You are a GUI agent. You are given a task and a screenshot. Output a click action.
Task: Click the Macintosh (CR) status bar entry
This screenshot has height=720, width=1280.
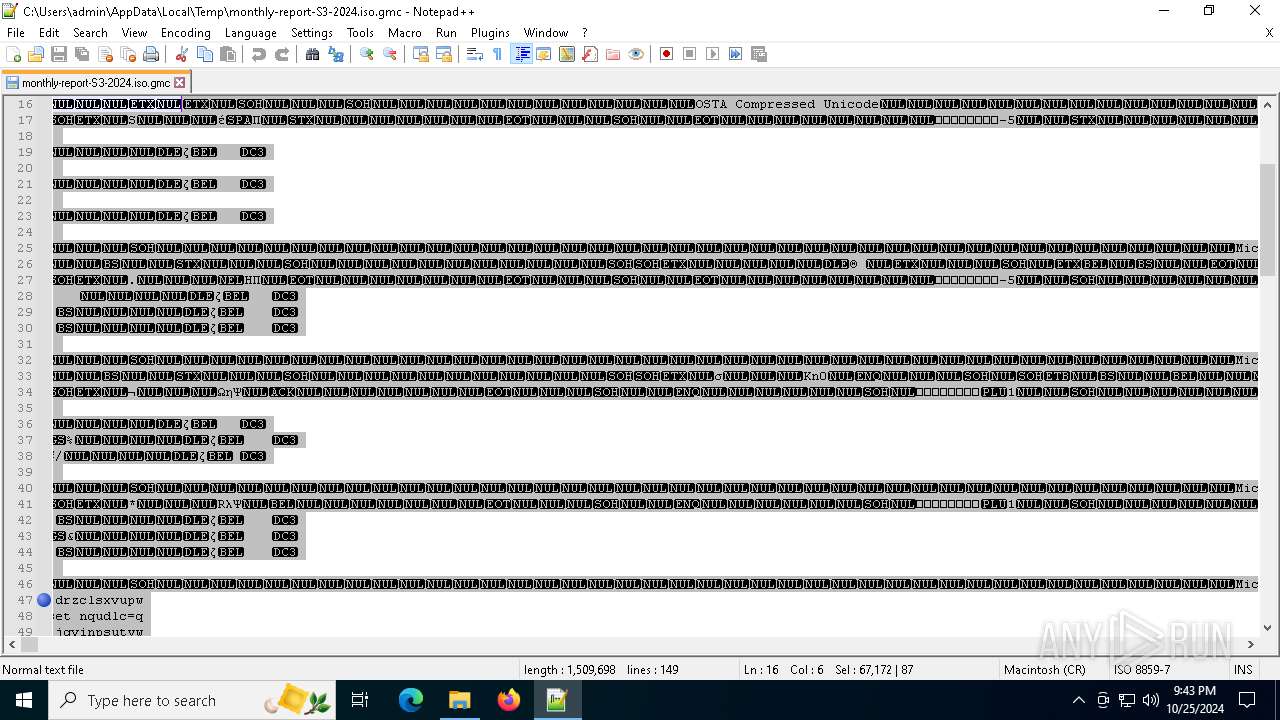pos(1045,670)
